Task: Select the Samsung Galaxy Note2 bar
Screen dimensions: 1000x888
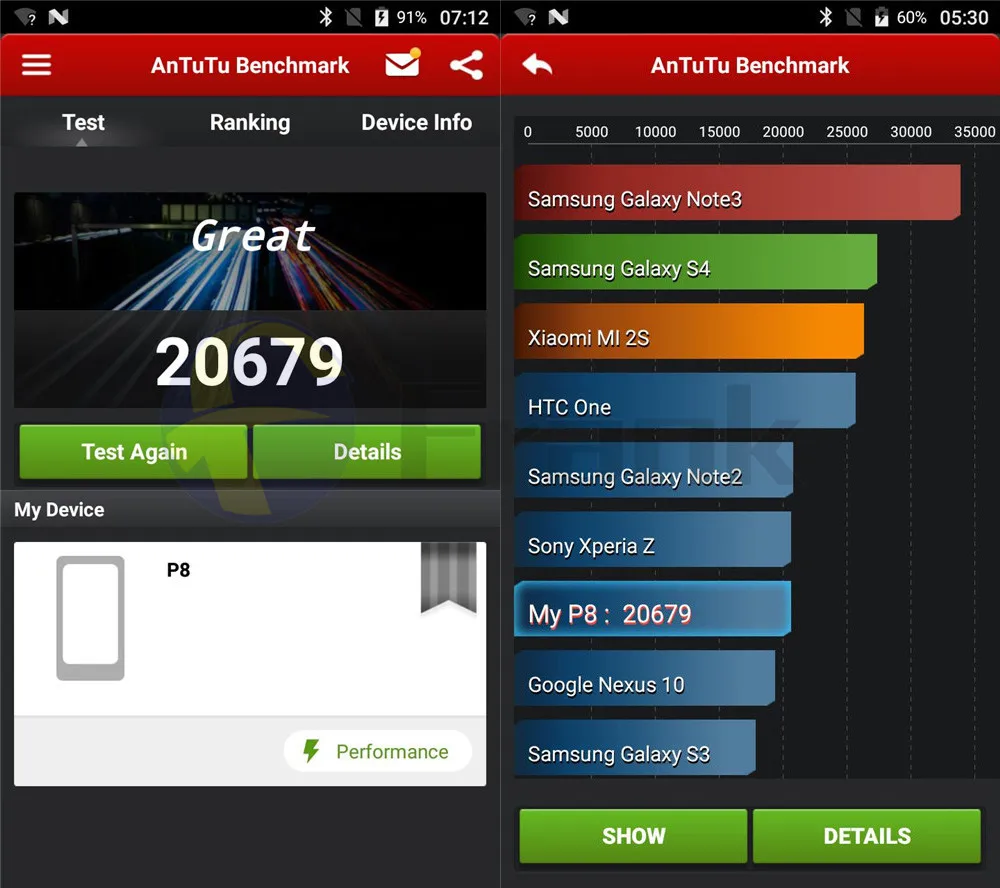Action: tap(654, 470)
